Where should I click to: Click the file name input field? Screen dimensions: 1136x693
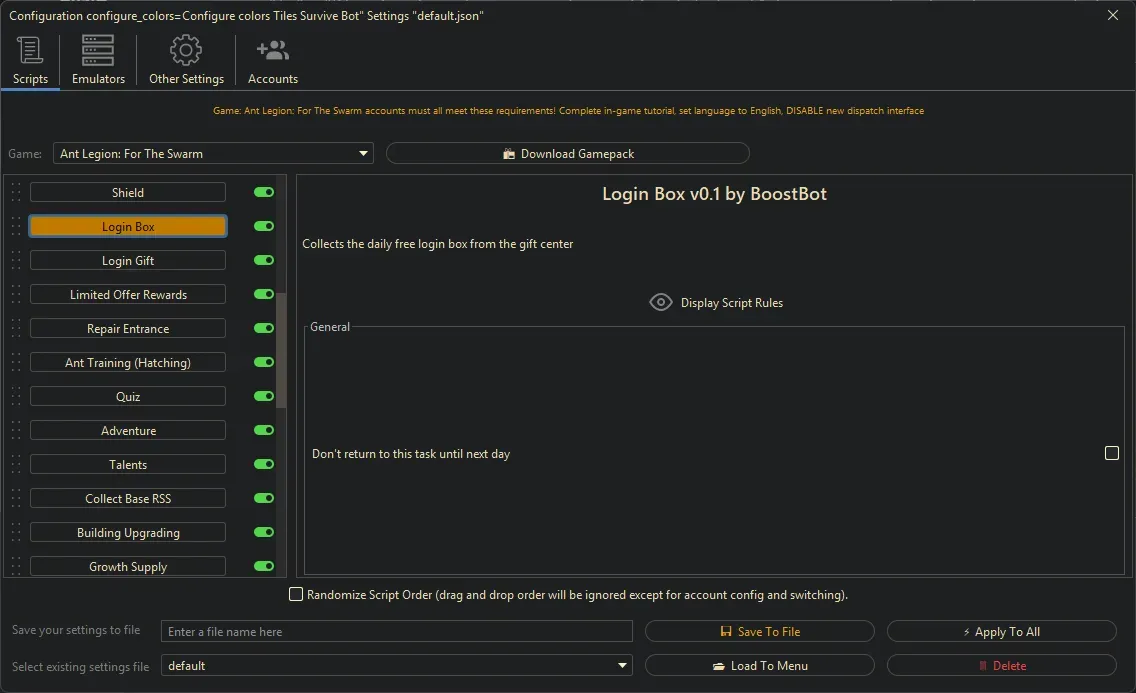click(396, 631)
